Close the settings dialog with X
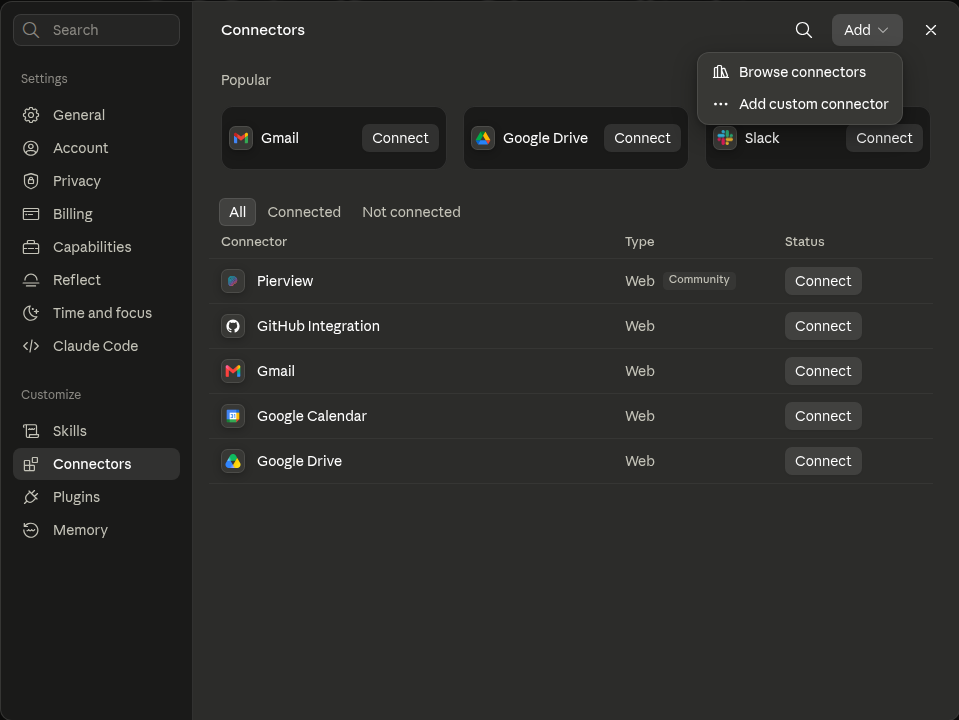The height and width of the screenshot is (720, 959). pos(930,30)
